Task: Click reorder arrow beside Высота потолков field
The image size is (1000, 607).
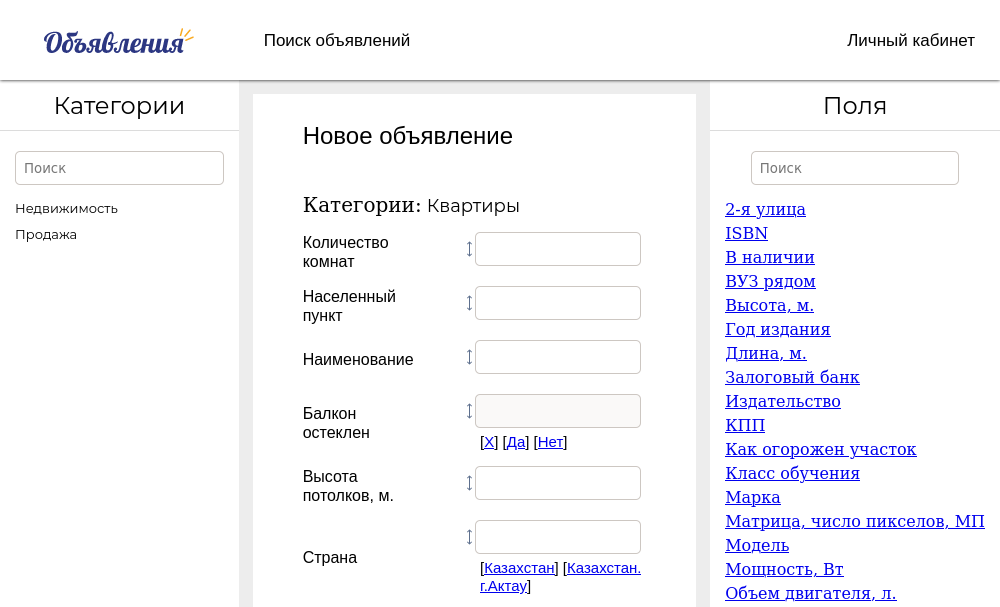Action: (x=469, y=483)
